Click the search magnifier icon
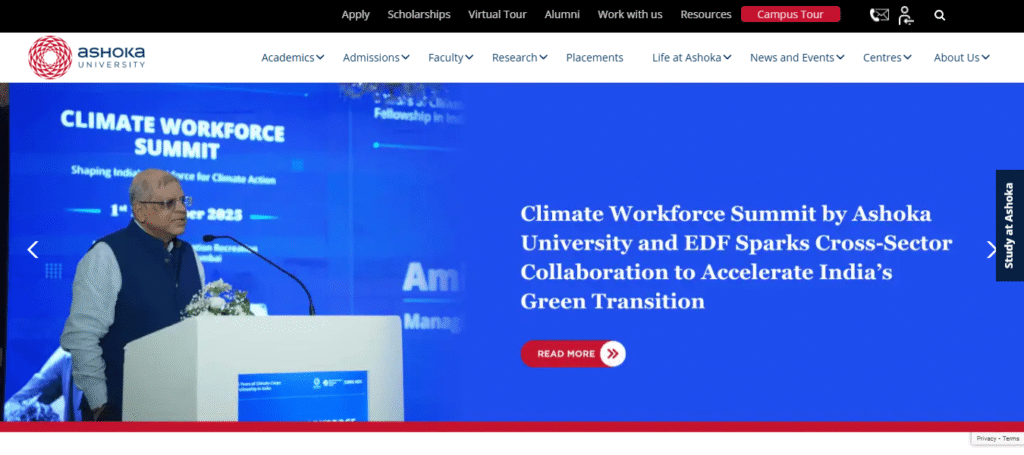This screenshot has width=1024, height=455. (939, 15)
